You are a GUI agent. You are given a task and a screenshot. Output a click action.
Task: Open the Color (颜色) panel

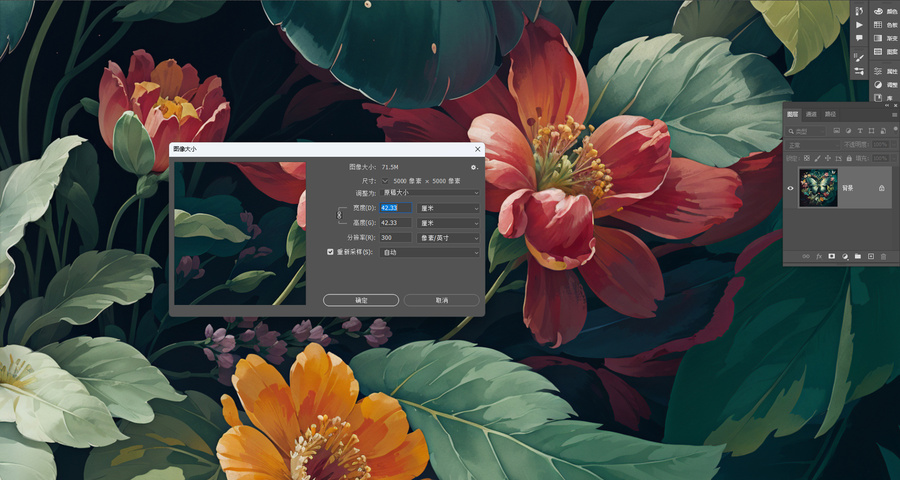tap(886, 11)
